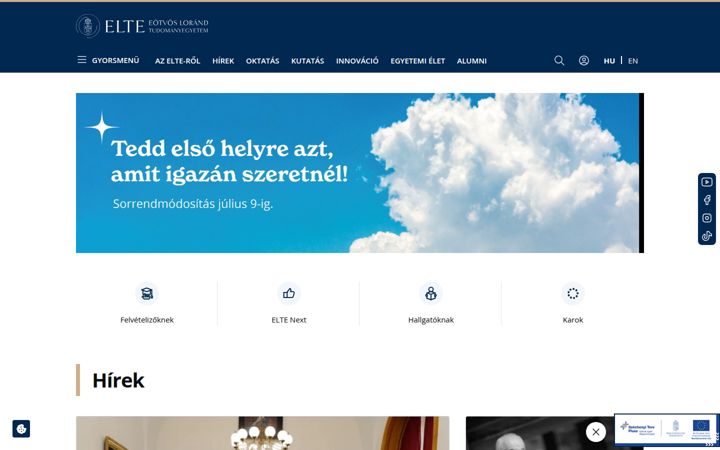Click the ELTE Next thumbs-up icon

tap(289, 293)
